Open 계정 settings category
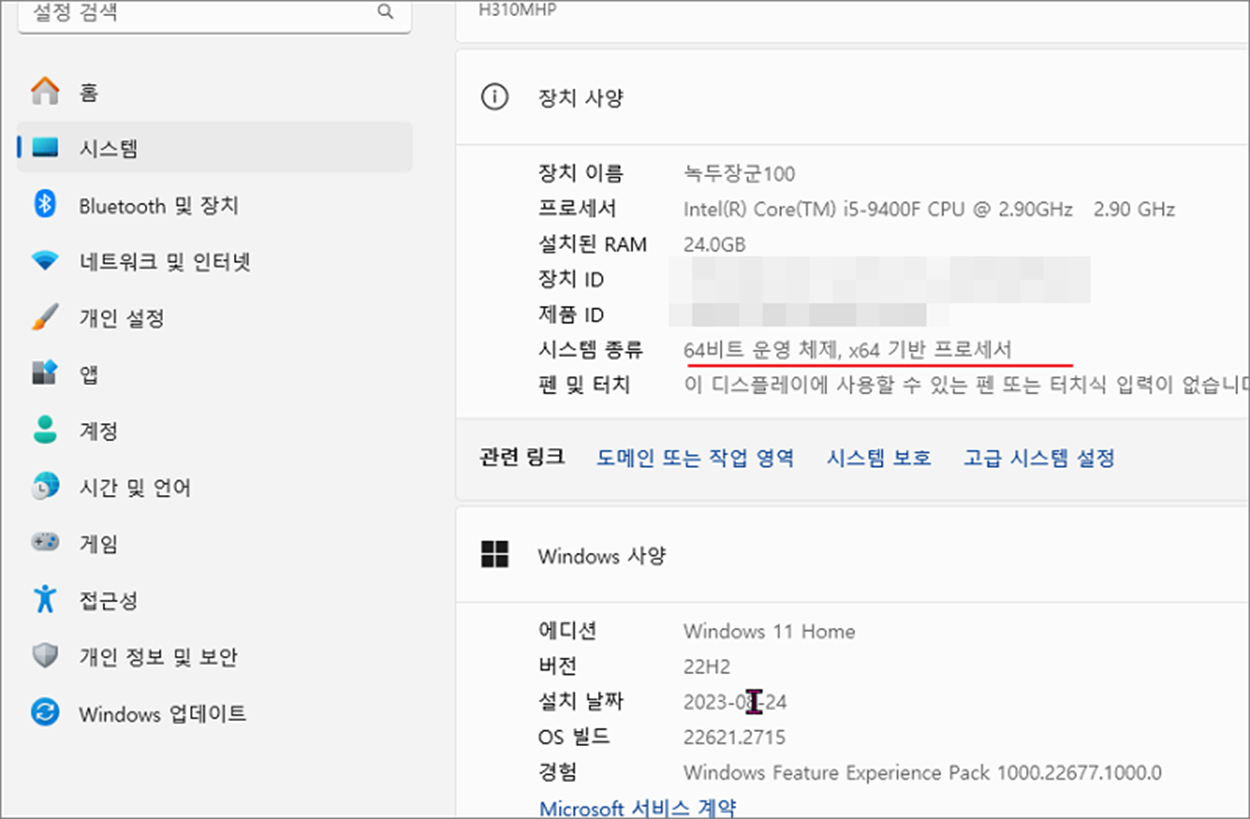The height and width of the screenshot is (819, 1250). (x=215, y=431)
